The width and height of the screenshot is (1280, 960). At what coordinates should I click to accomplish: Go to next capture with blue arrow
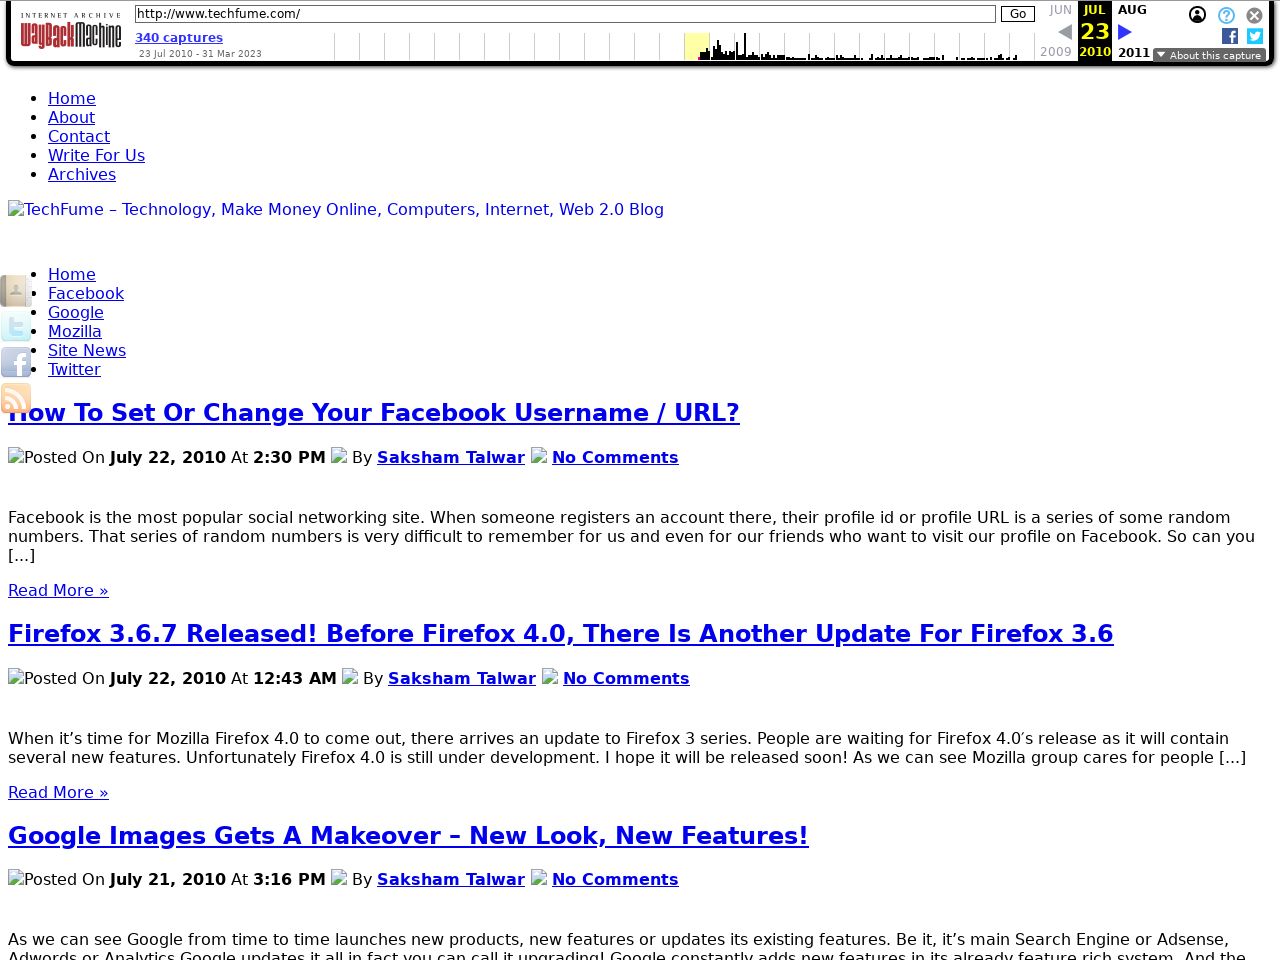(1124, 32)
